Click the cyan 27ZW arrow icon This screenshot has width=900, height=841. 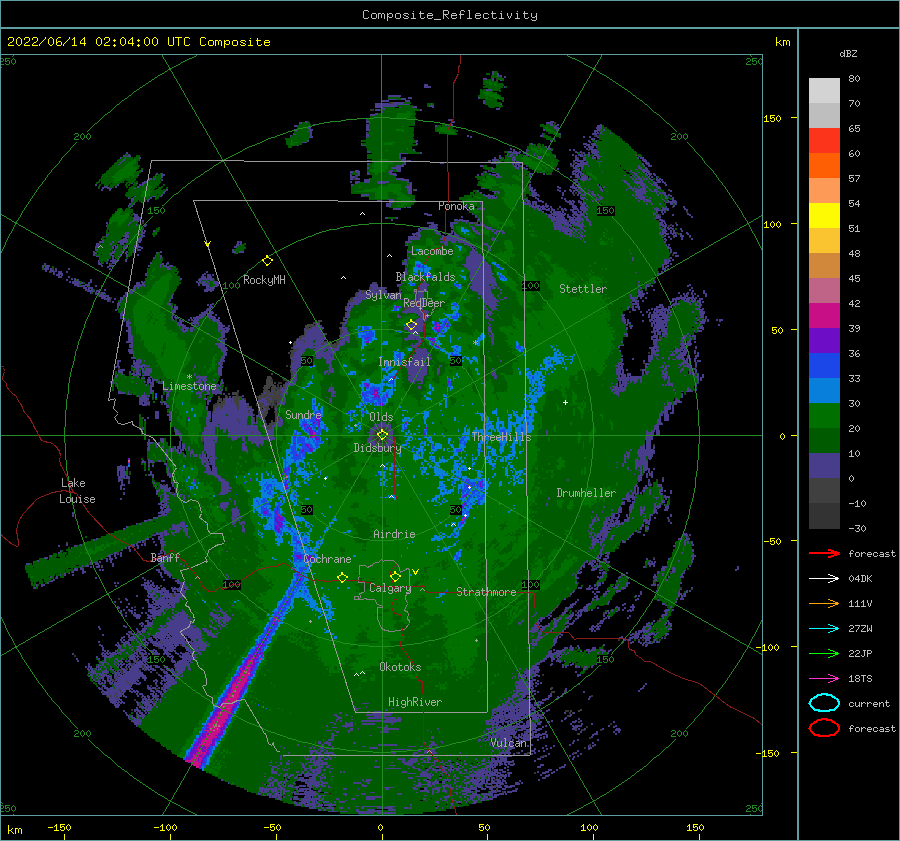824,629
